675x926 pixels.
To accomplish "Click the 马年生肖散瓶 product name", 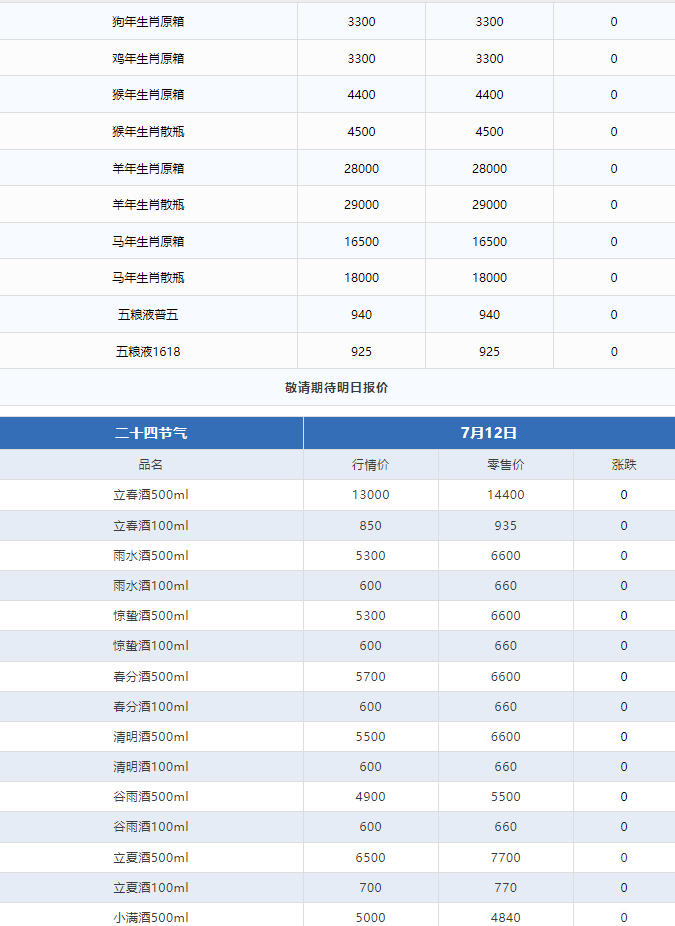I will (148, 278).
